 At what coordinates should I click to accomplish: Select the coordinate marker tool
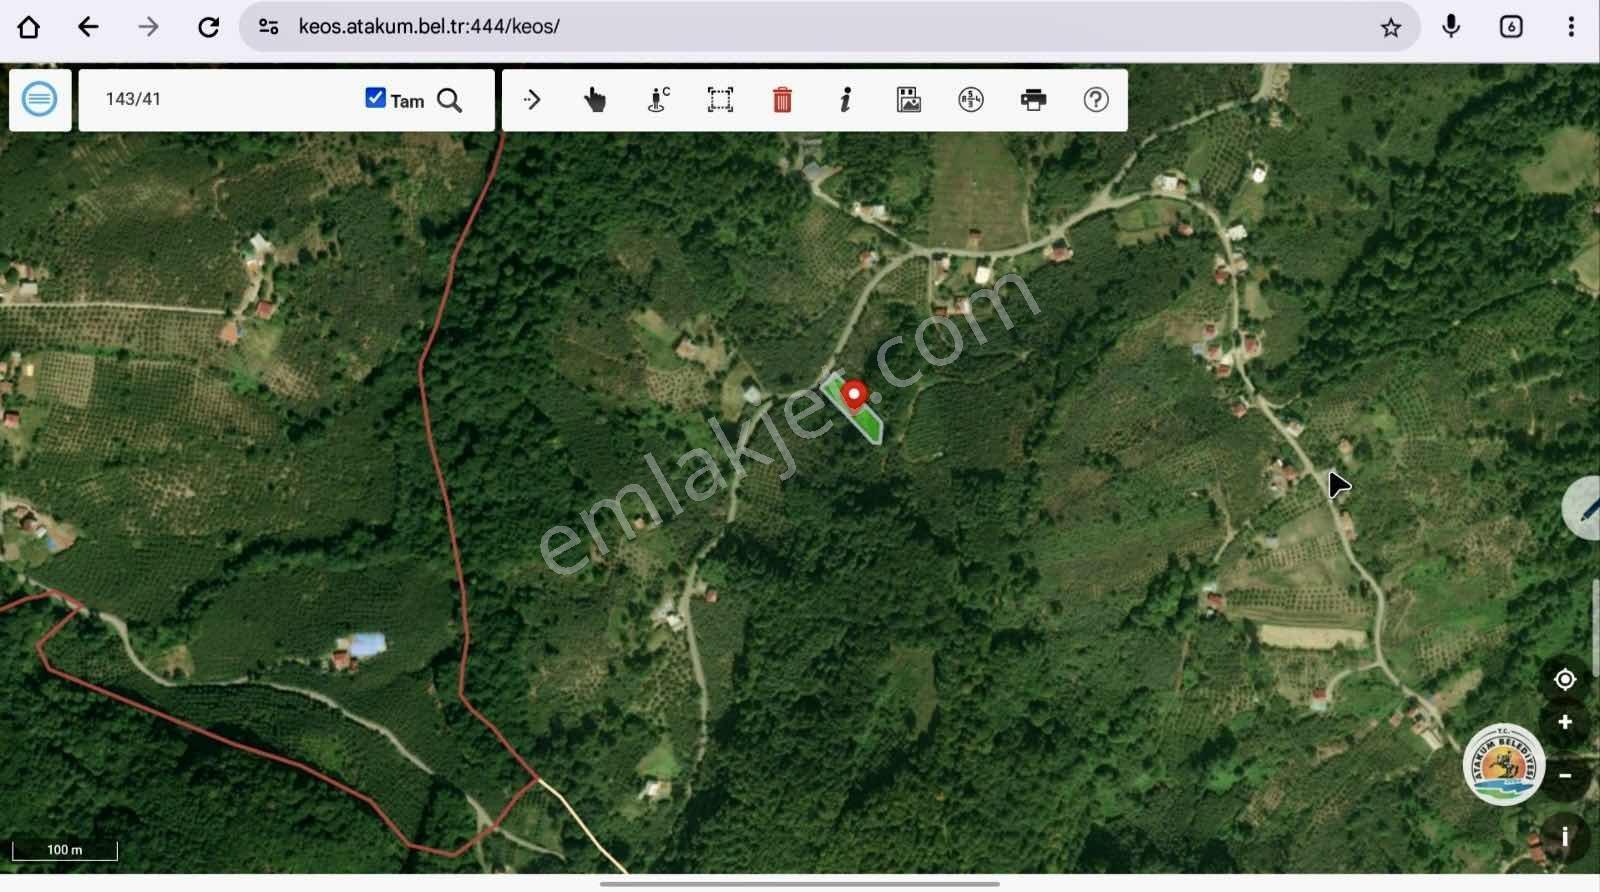tap(658, 99)
